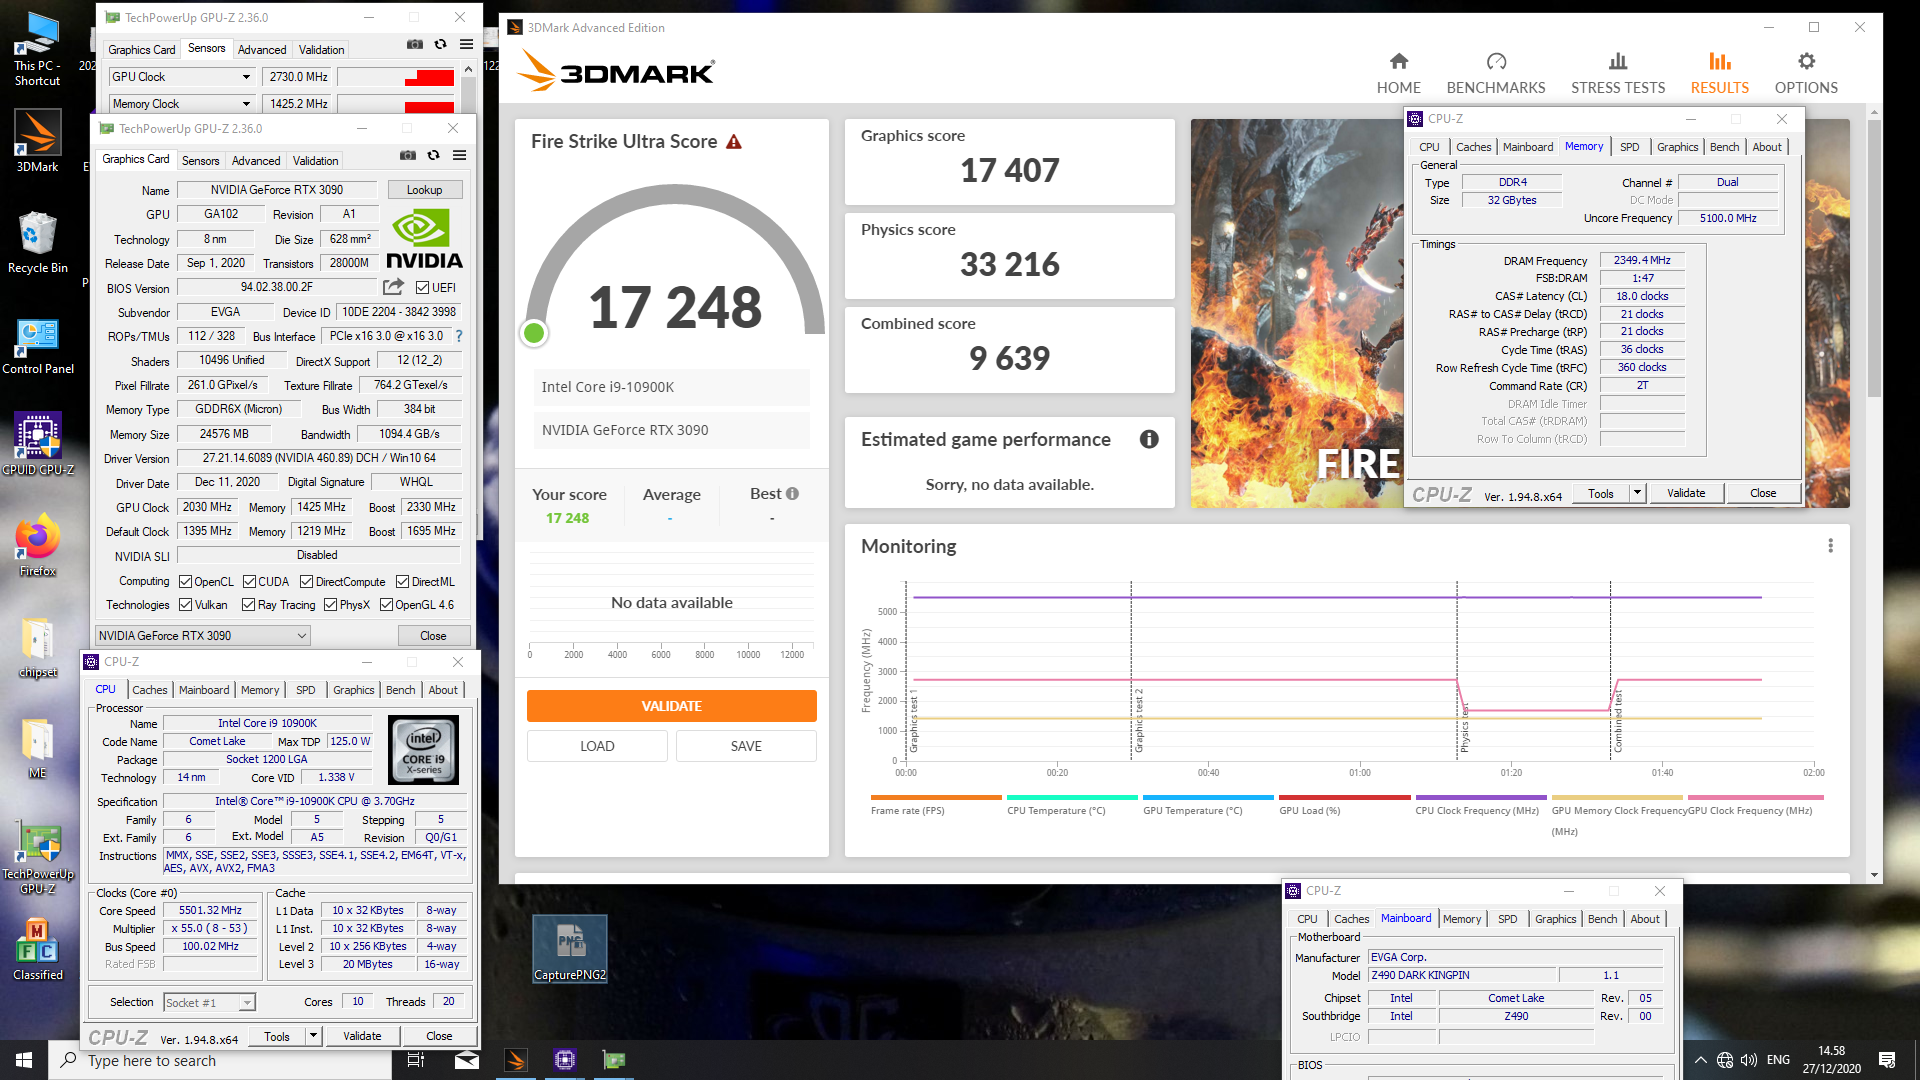Viewport: 1920px width, 1080px height.
Task: Switch to the RESULTS tab in 3DMark
Action: pos(1719,74)
